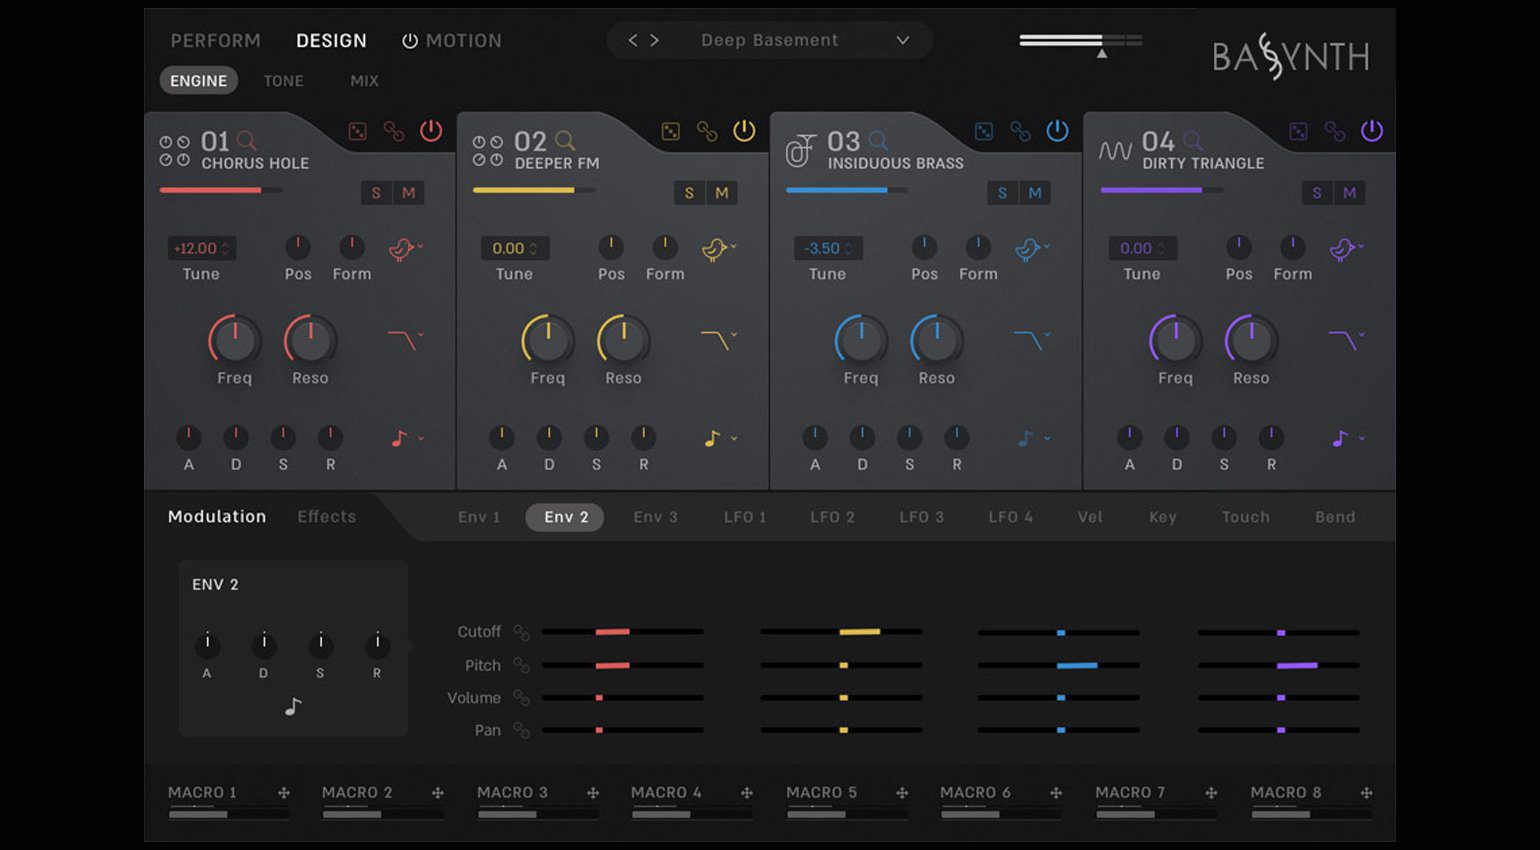Switch to the PERFORM tab
1540x850 pixels.
pos(215,41)
